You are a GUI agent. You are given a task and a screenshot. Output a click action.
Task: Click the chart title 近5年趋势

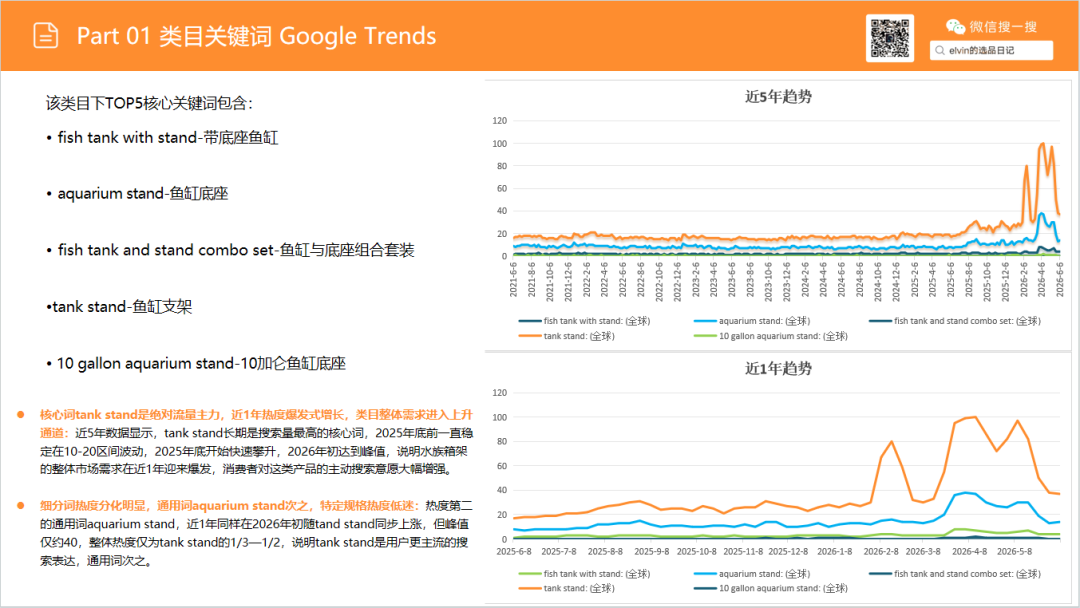point(778,96)
